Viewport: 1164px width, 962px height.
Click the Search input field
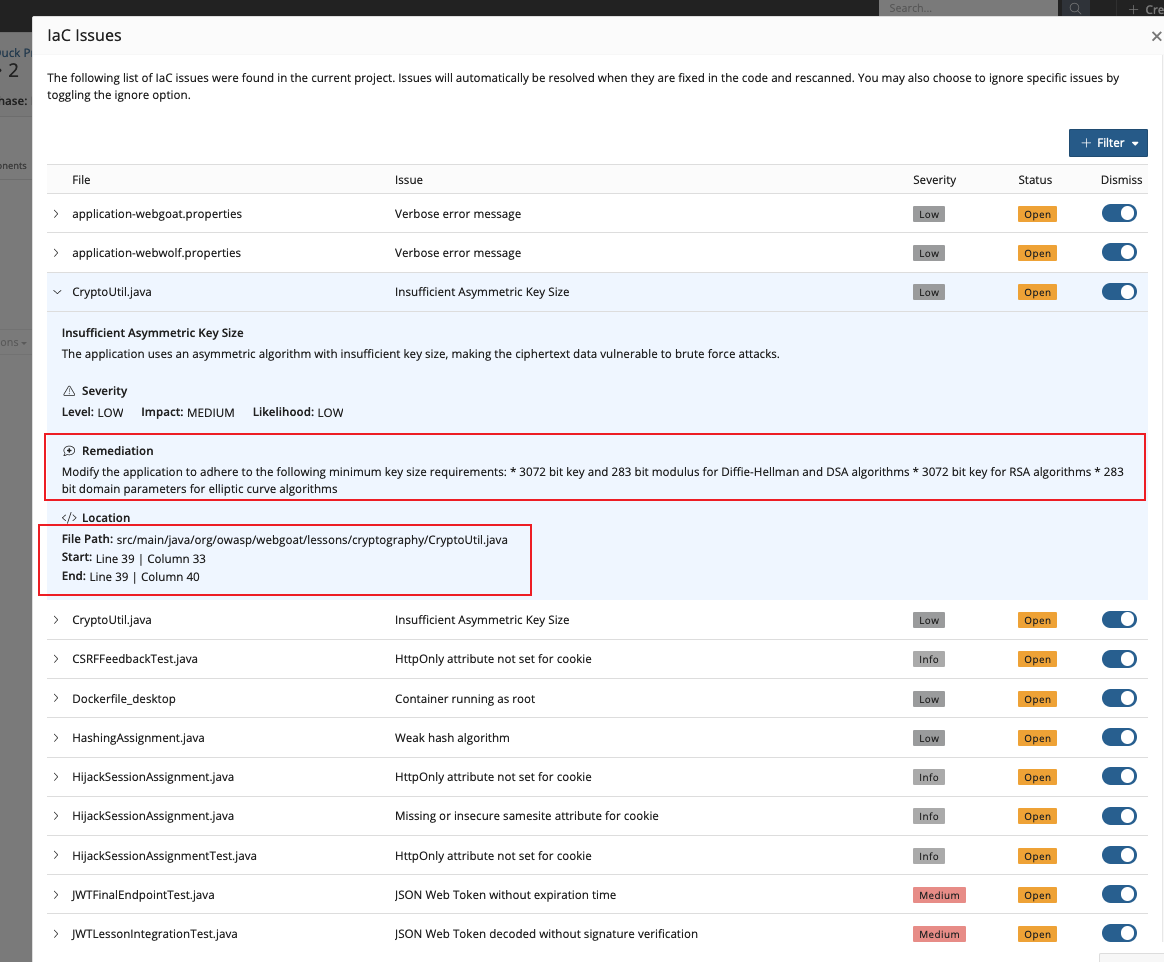point(968,8)
